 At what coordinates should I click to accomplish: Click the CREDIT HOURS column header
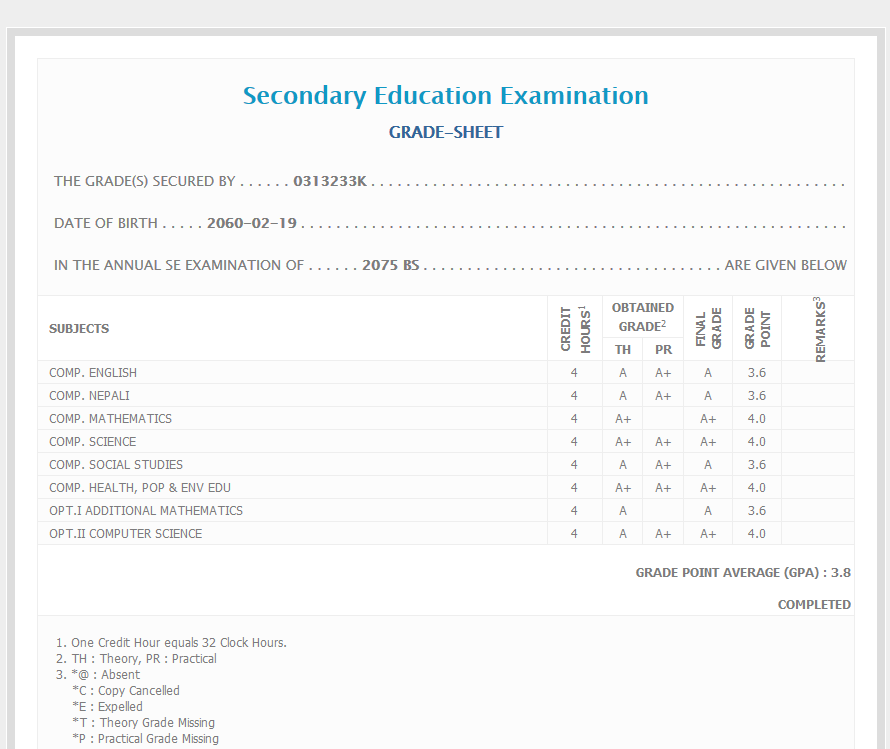(x=574, y=328)
